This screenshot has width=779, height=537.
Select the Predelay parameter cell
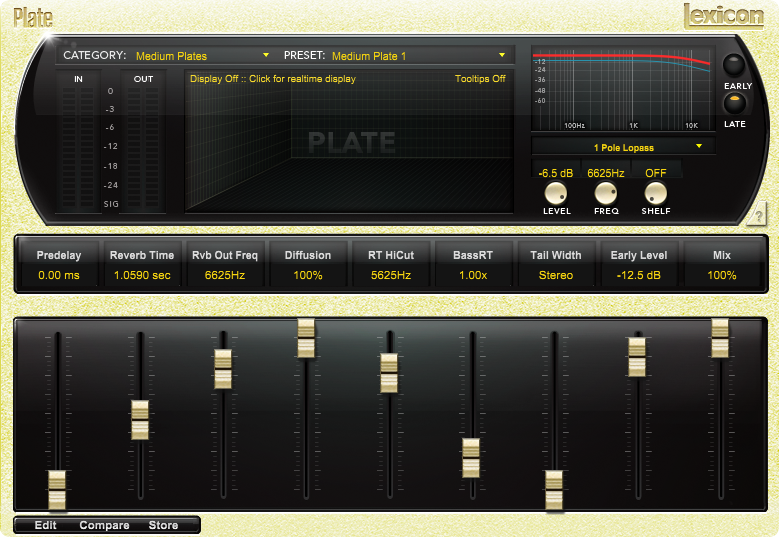[x=59, y=265]
